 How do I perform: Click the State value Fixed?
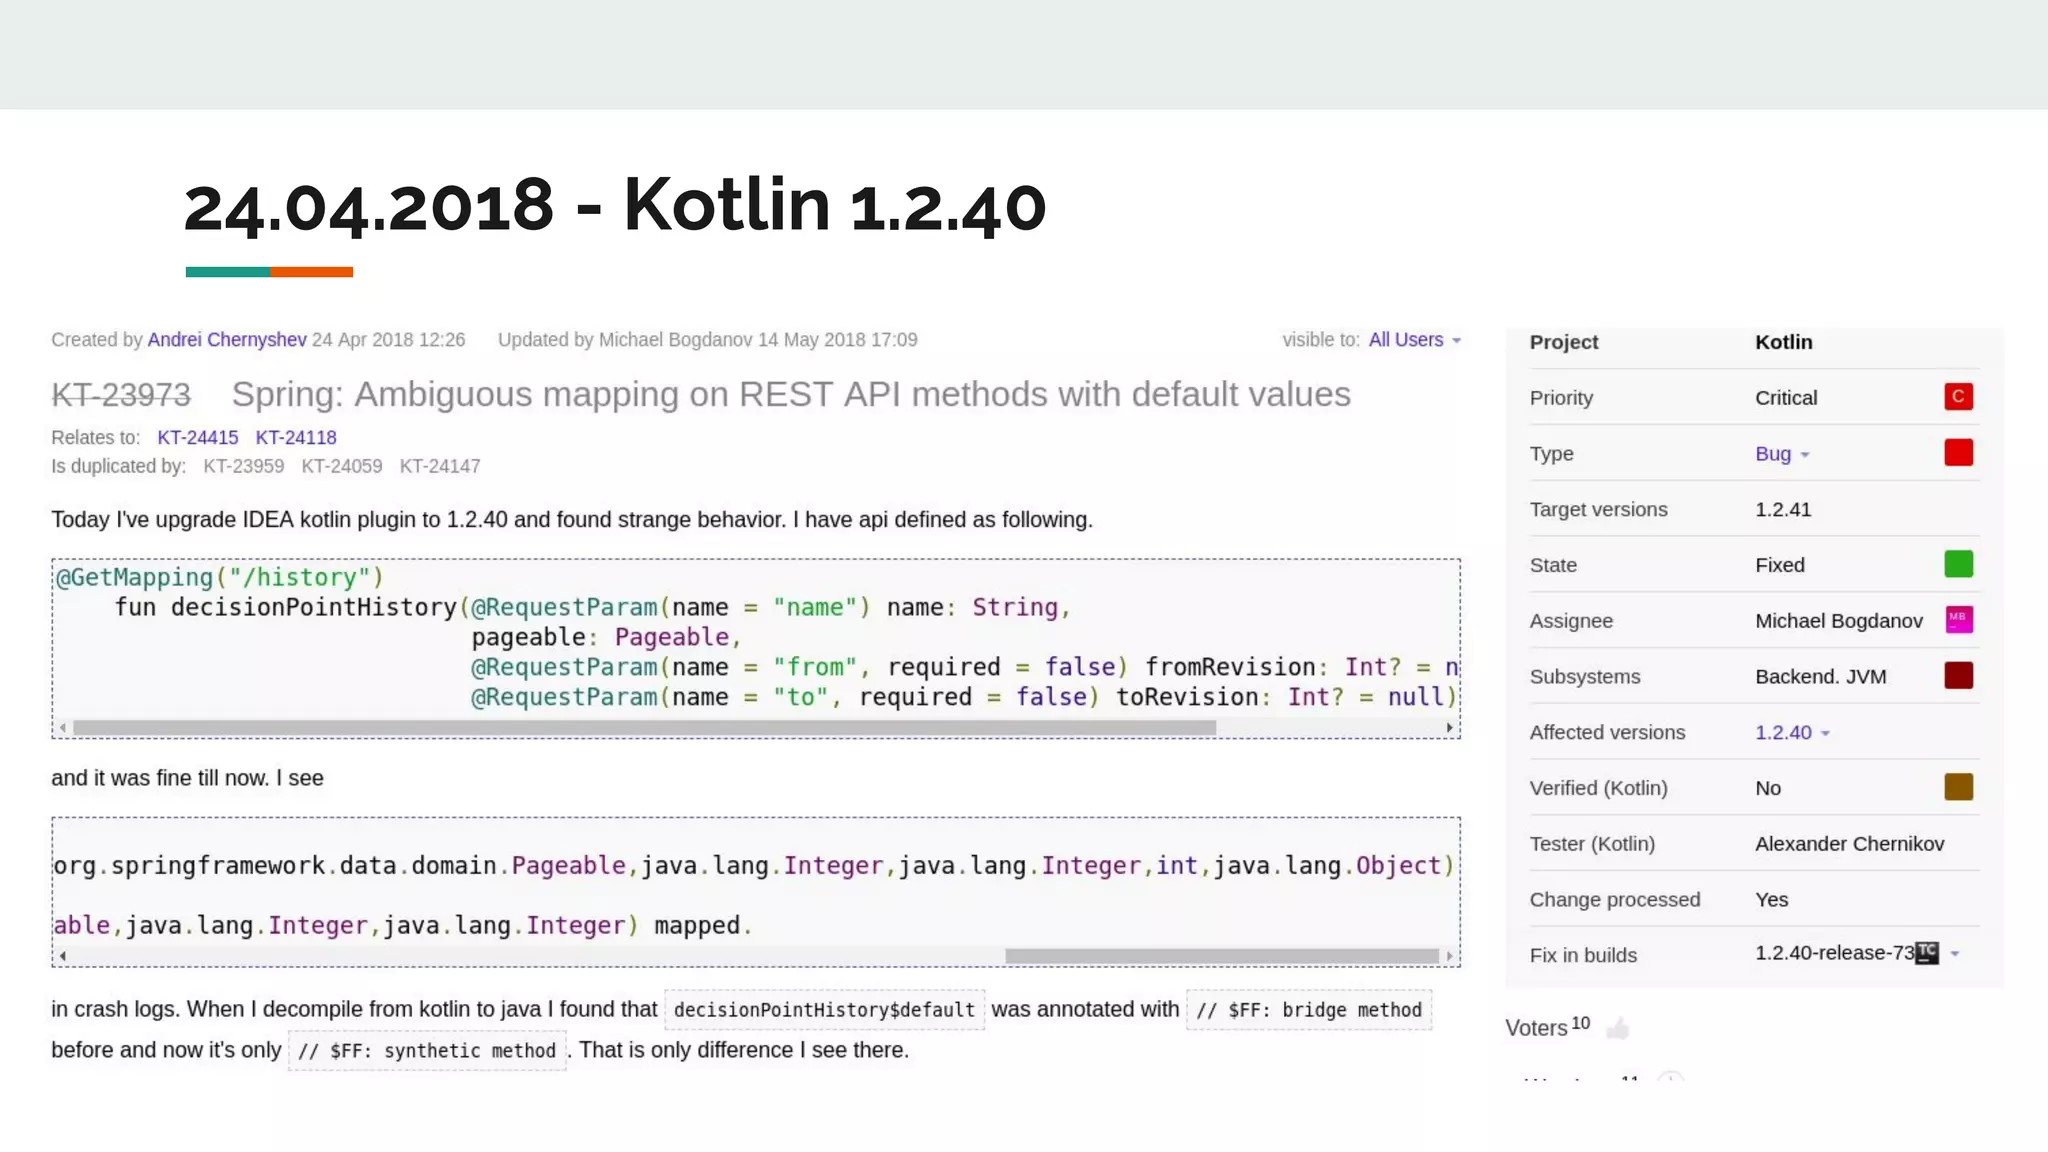tap(1780, 565)
